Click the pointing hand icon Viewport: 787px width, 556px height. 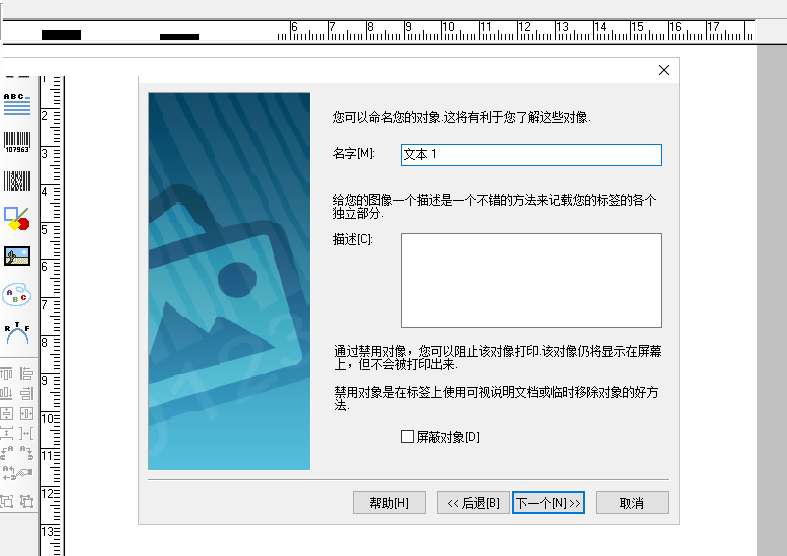(25, 473)
